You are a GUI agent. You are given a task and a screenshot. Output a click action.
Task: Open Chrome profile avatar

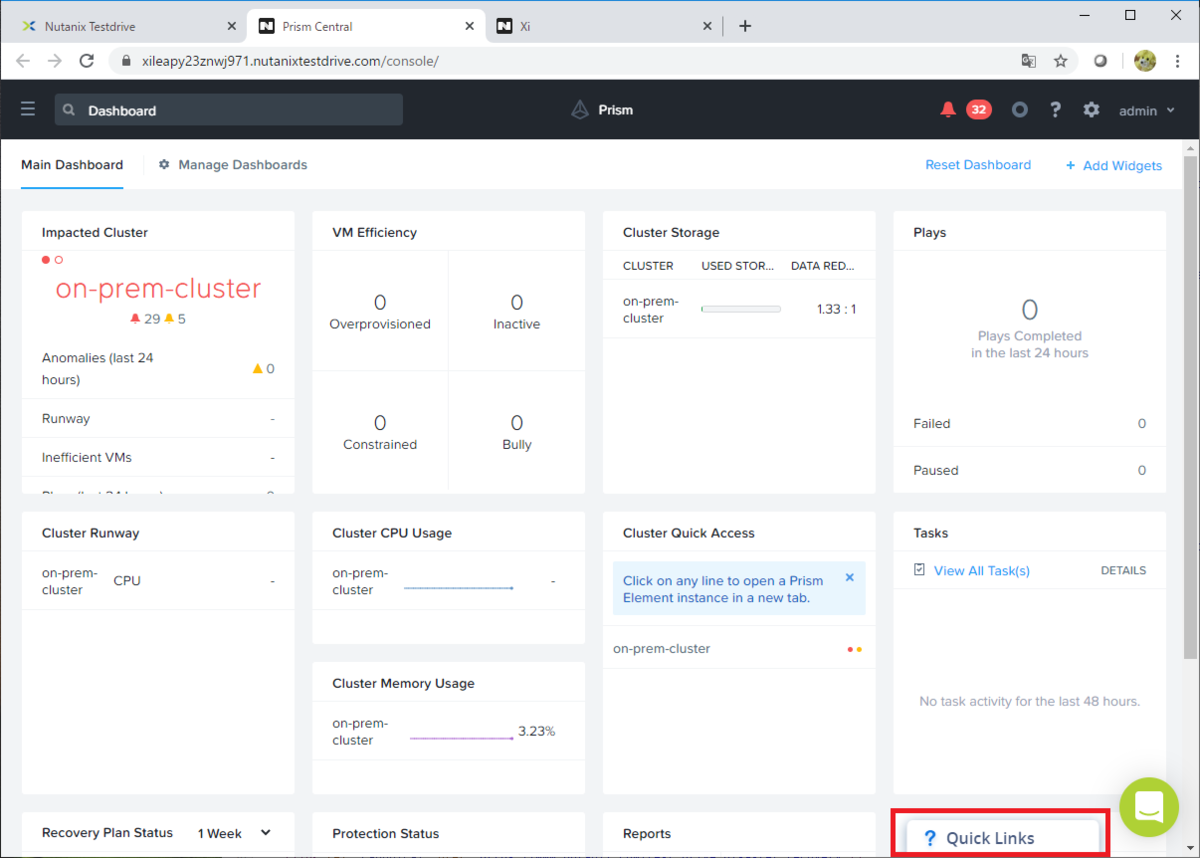1144,61
